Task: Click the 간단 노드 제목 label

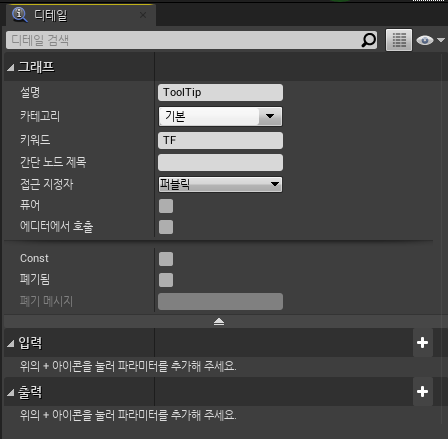Action: 53,162
